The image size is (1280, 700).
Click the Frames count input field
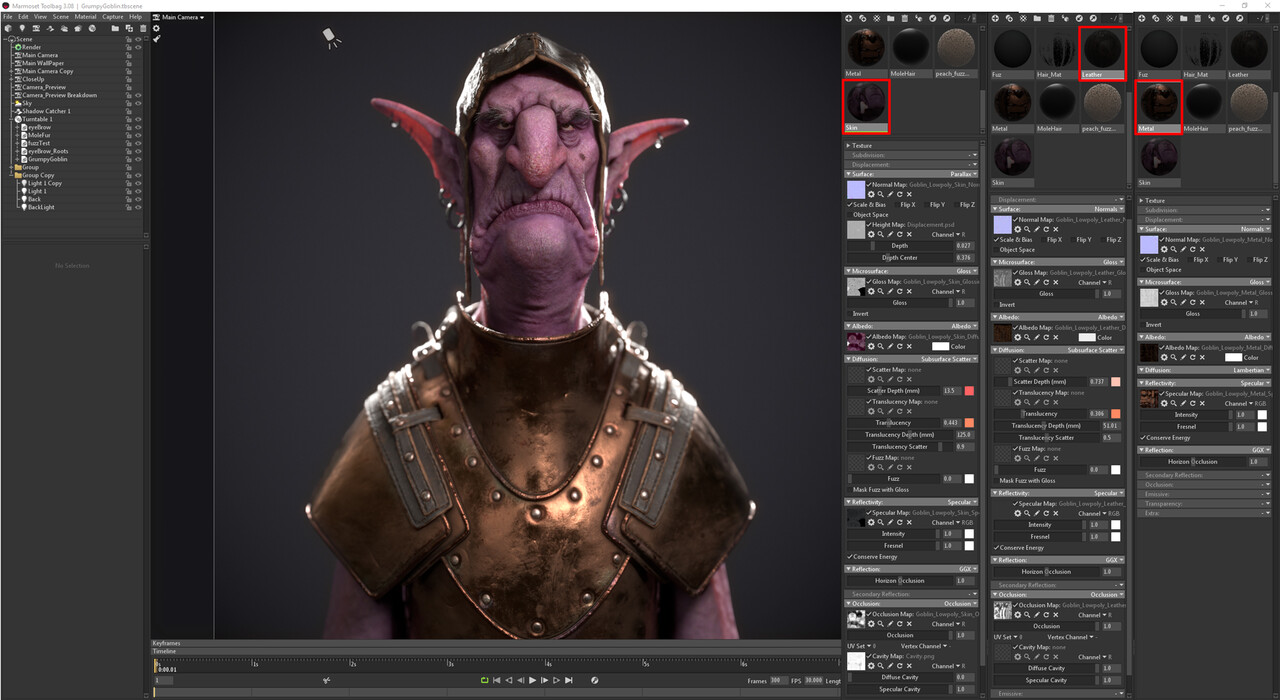click(x=778, y=680)
